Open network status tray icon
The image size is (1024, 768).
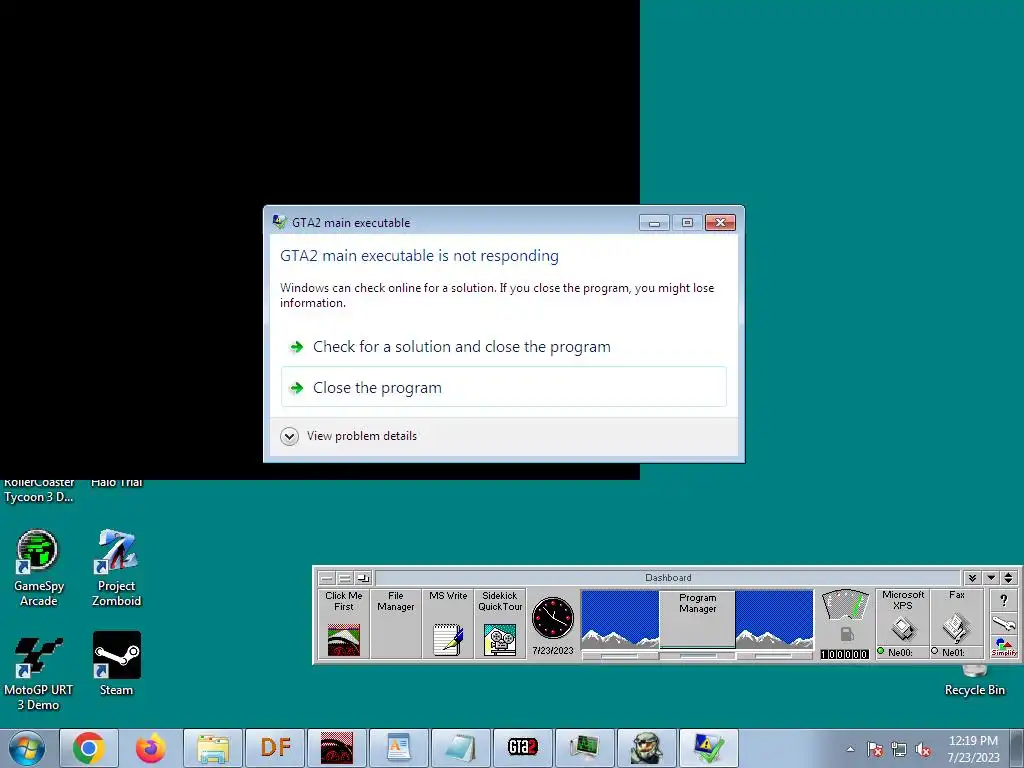click(x=899, y=750)
